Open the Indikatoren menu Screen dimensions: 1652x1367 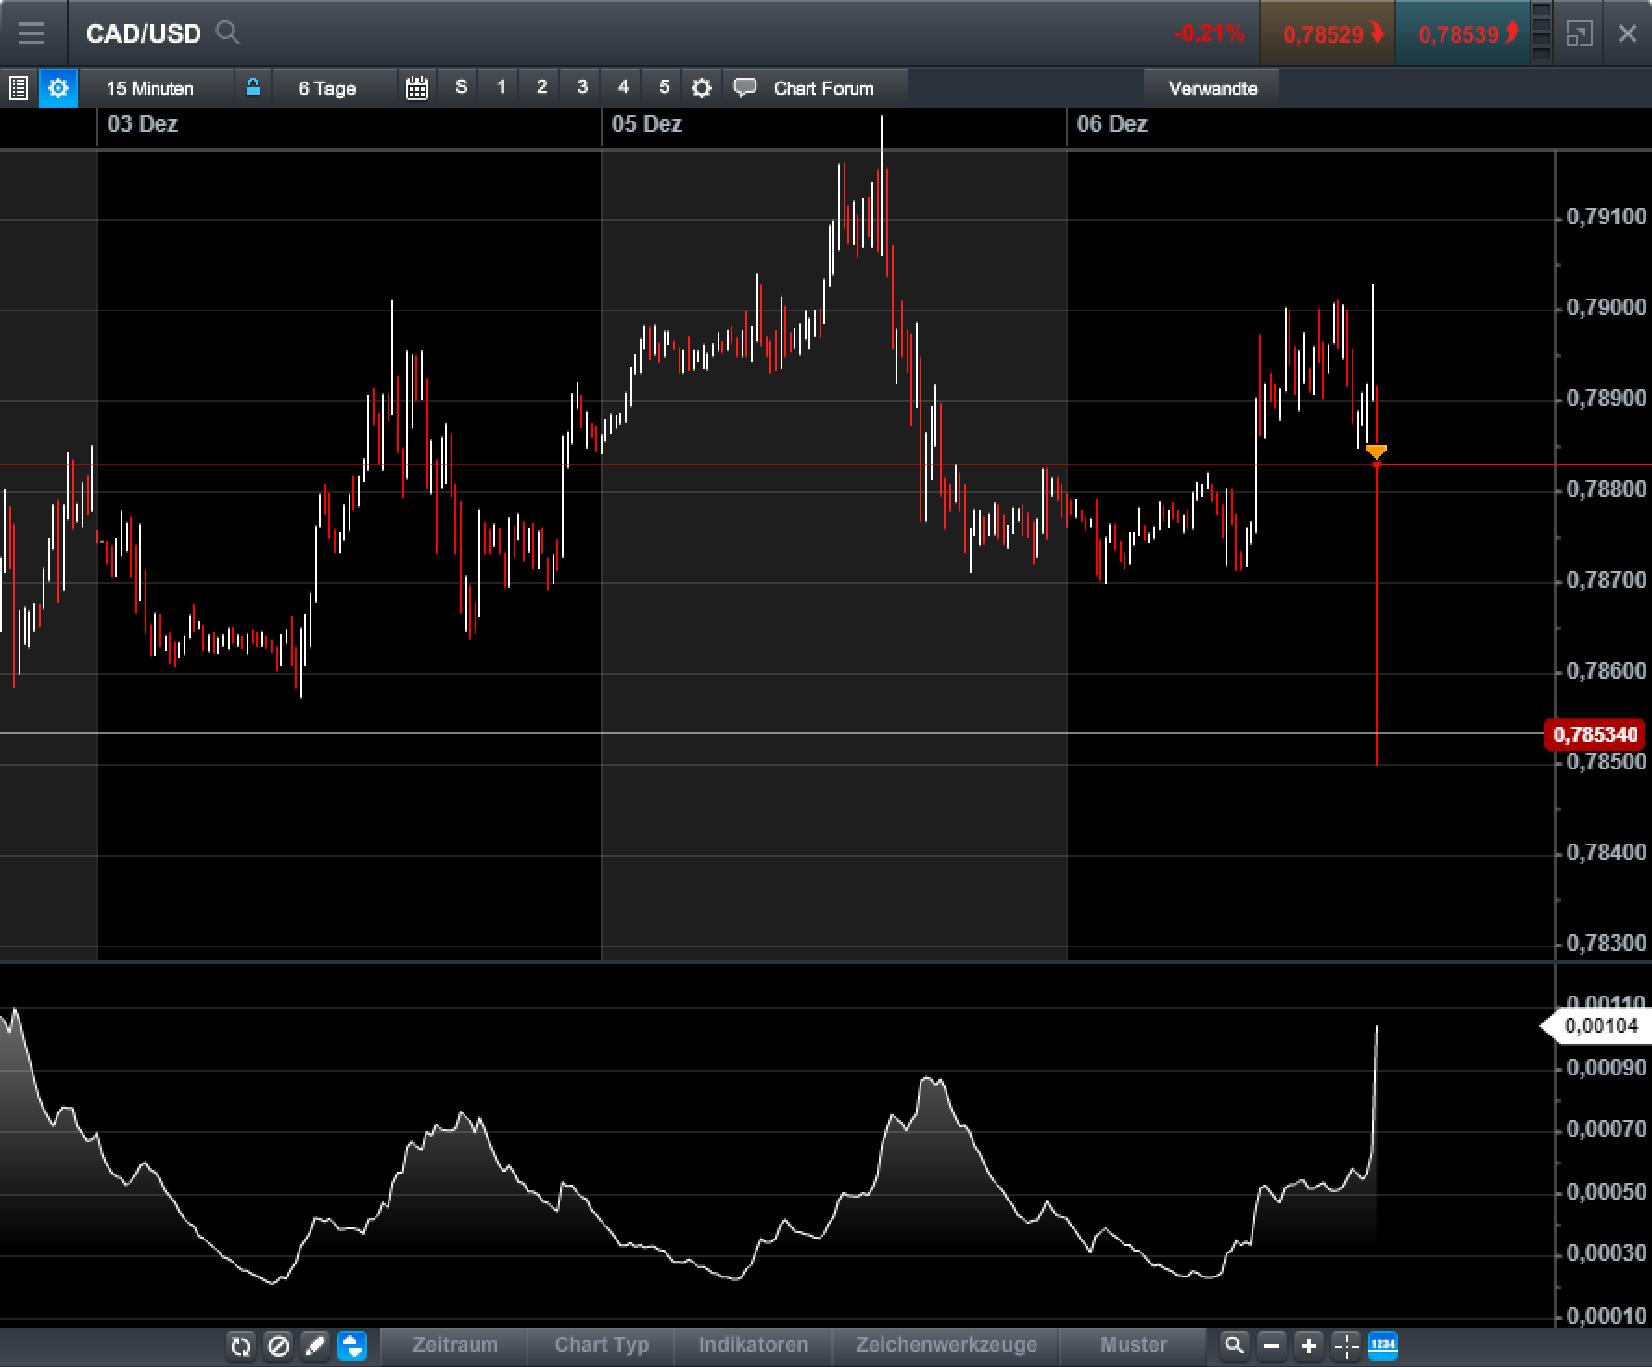753,1345
